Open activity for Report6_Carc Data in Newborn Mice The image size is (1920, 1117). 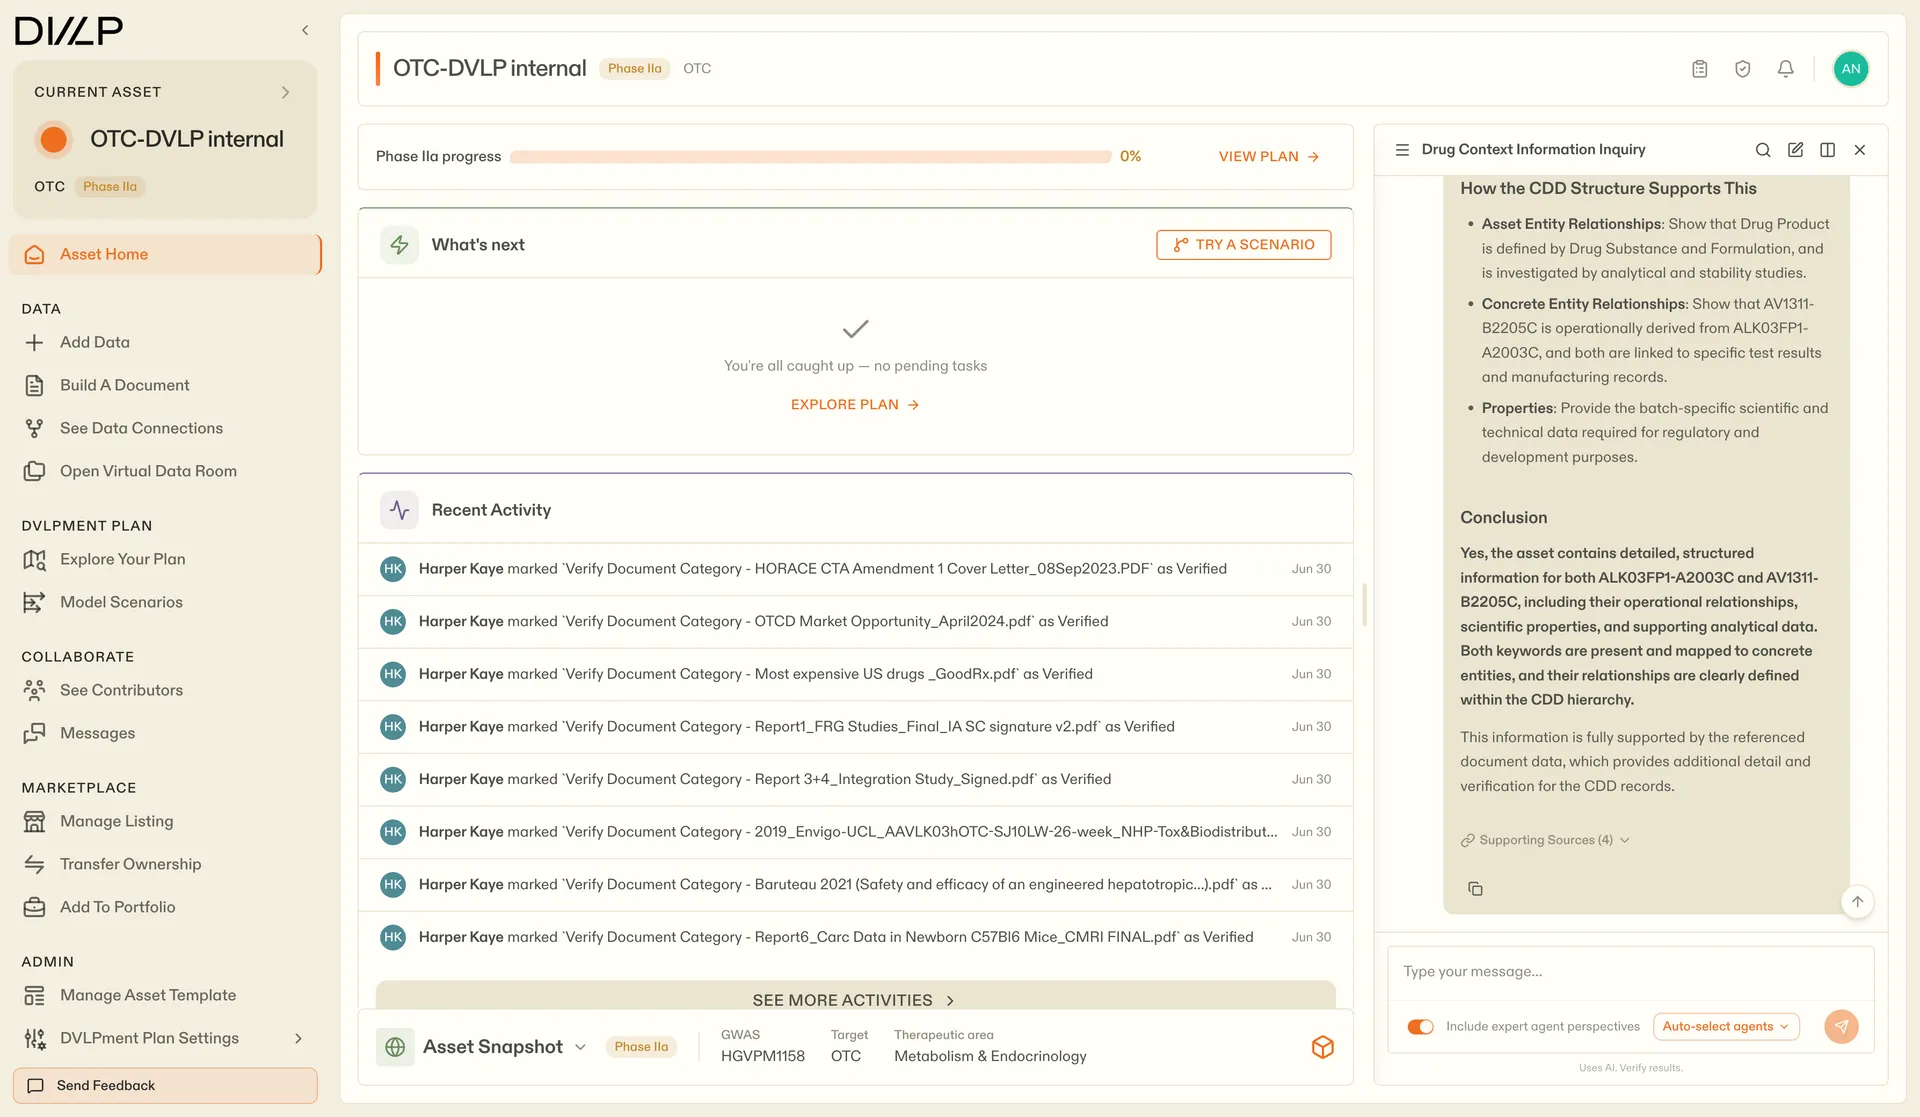855,937
